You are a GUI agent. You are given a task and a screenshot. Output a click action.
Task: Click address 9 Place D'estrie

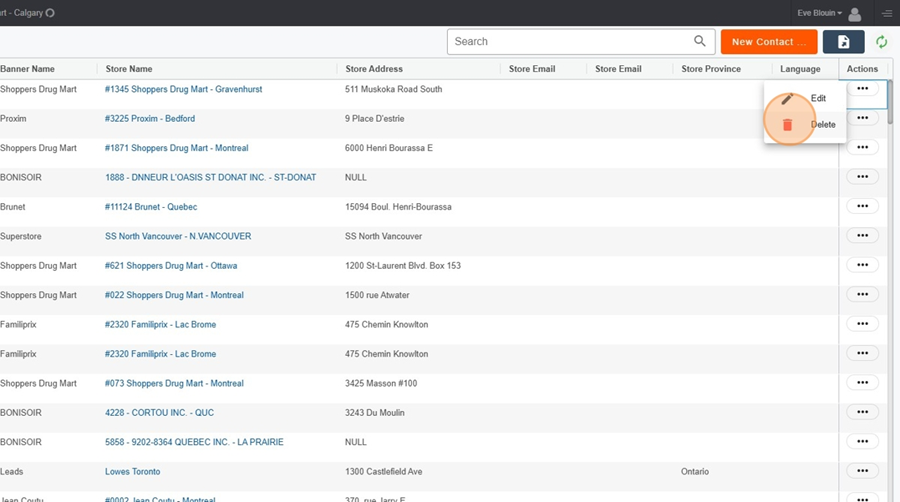tap(374, 118)
